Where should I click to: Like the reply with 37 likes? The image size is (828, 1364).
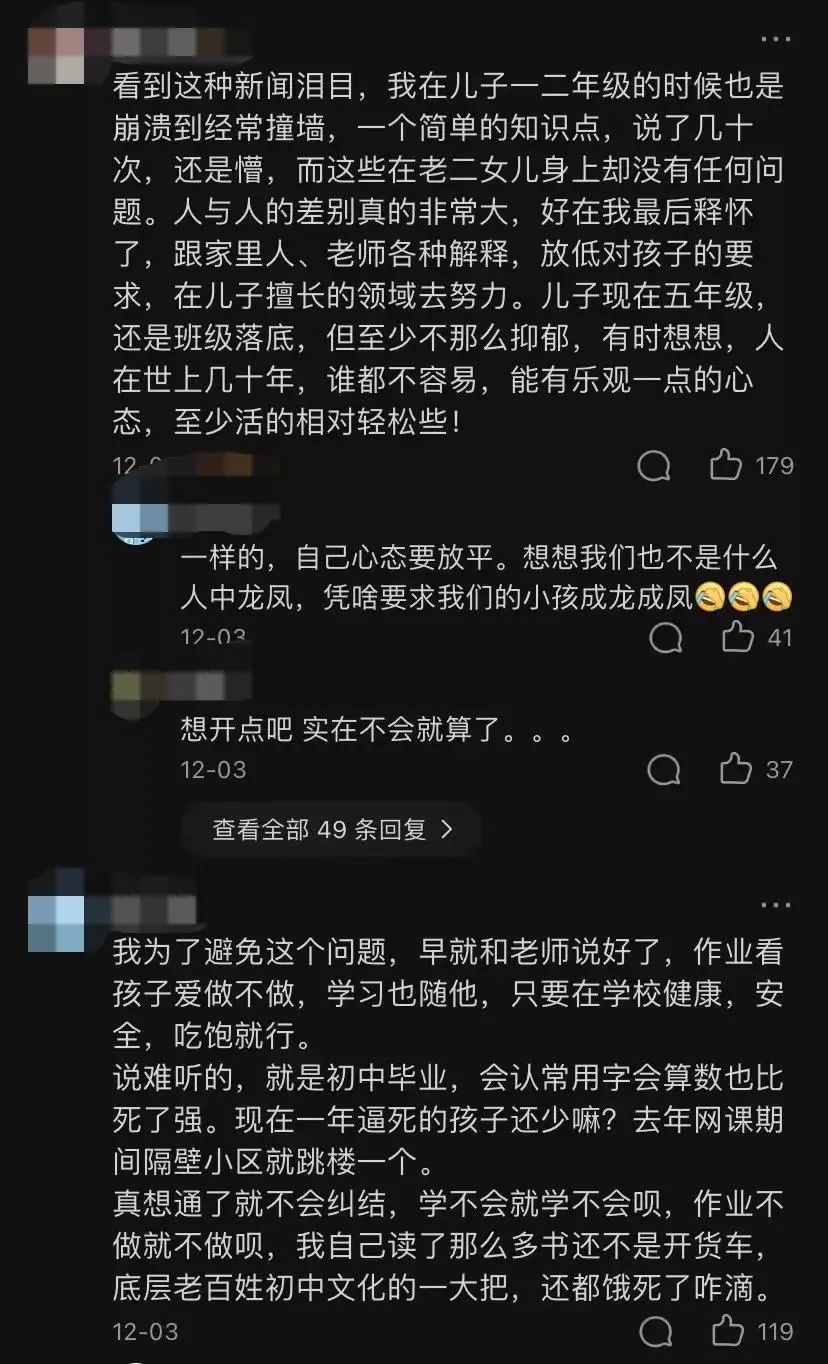tap(736, 769)
